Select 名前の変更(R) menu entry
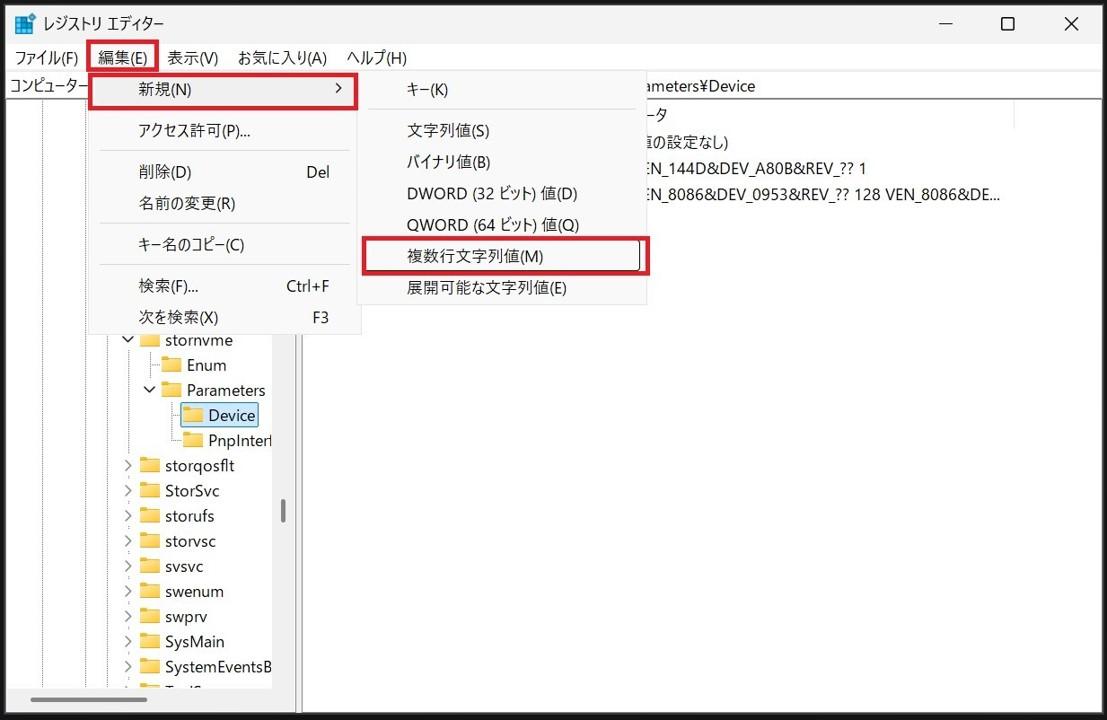Image resolution: width=1107 pixels, height=720 pixels. [225, 203]
